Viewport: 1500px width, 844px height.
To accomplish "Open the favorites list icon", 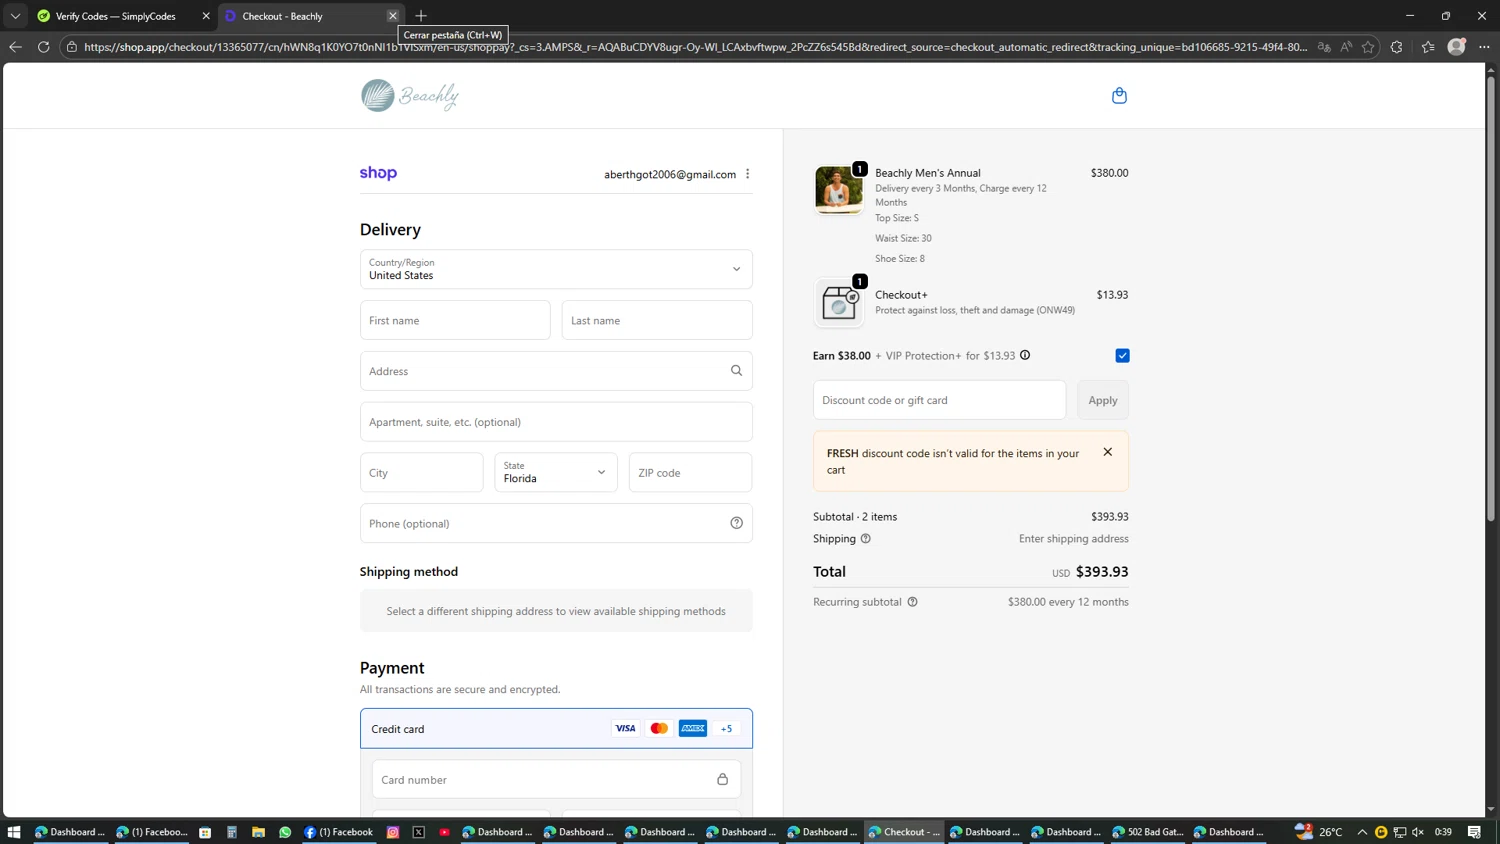I will click(1428, 47).
